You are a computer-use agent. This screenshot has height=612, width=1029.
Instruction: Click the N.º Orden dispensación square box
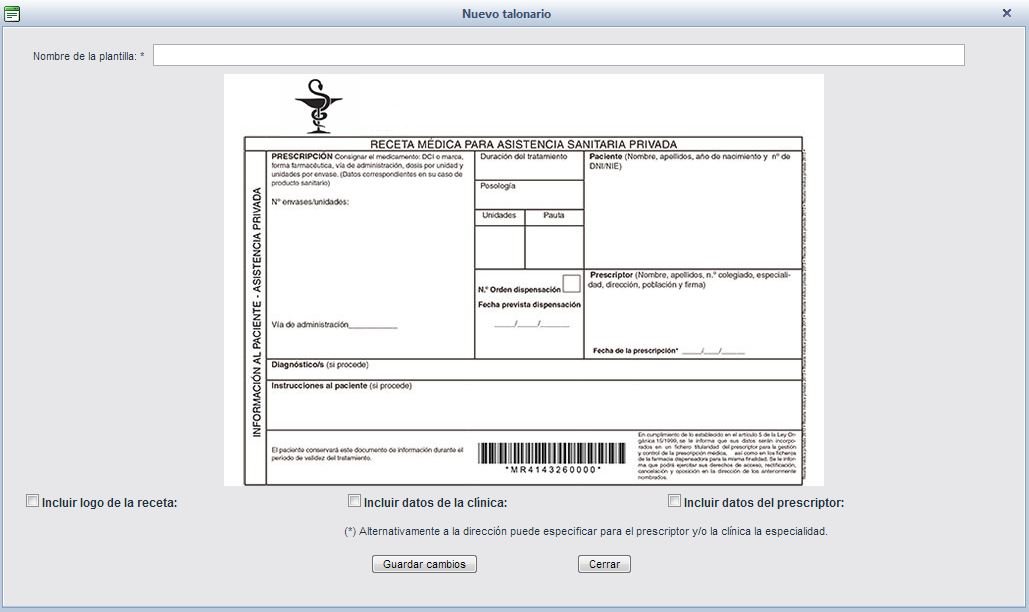(571, 284)
